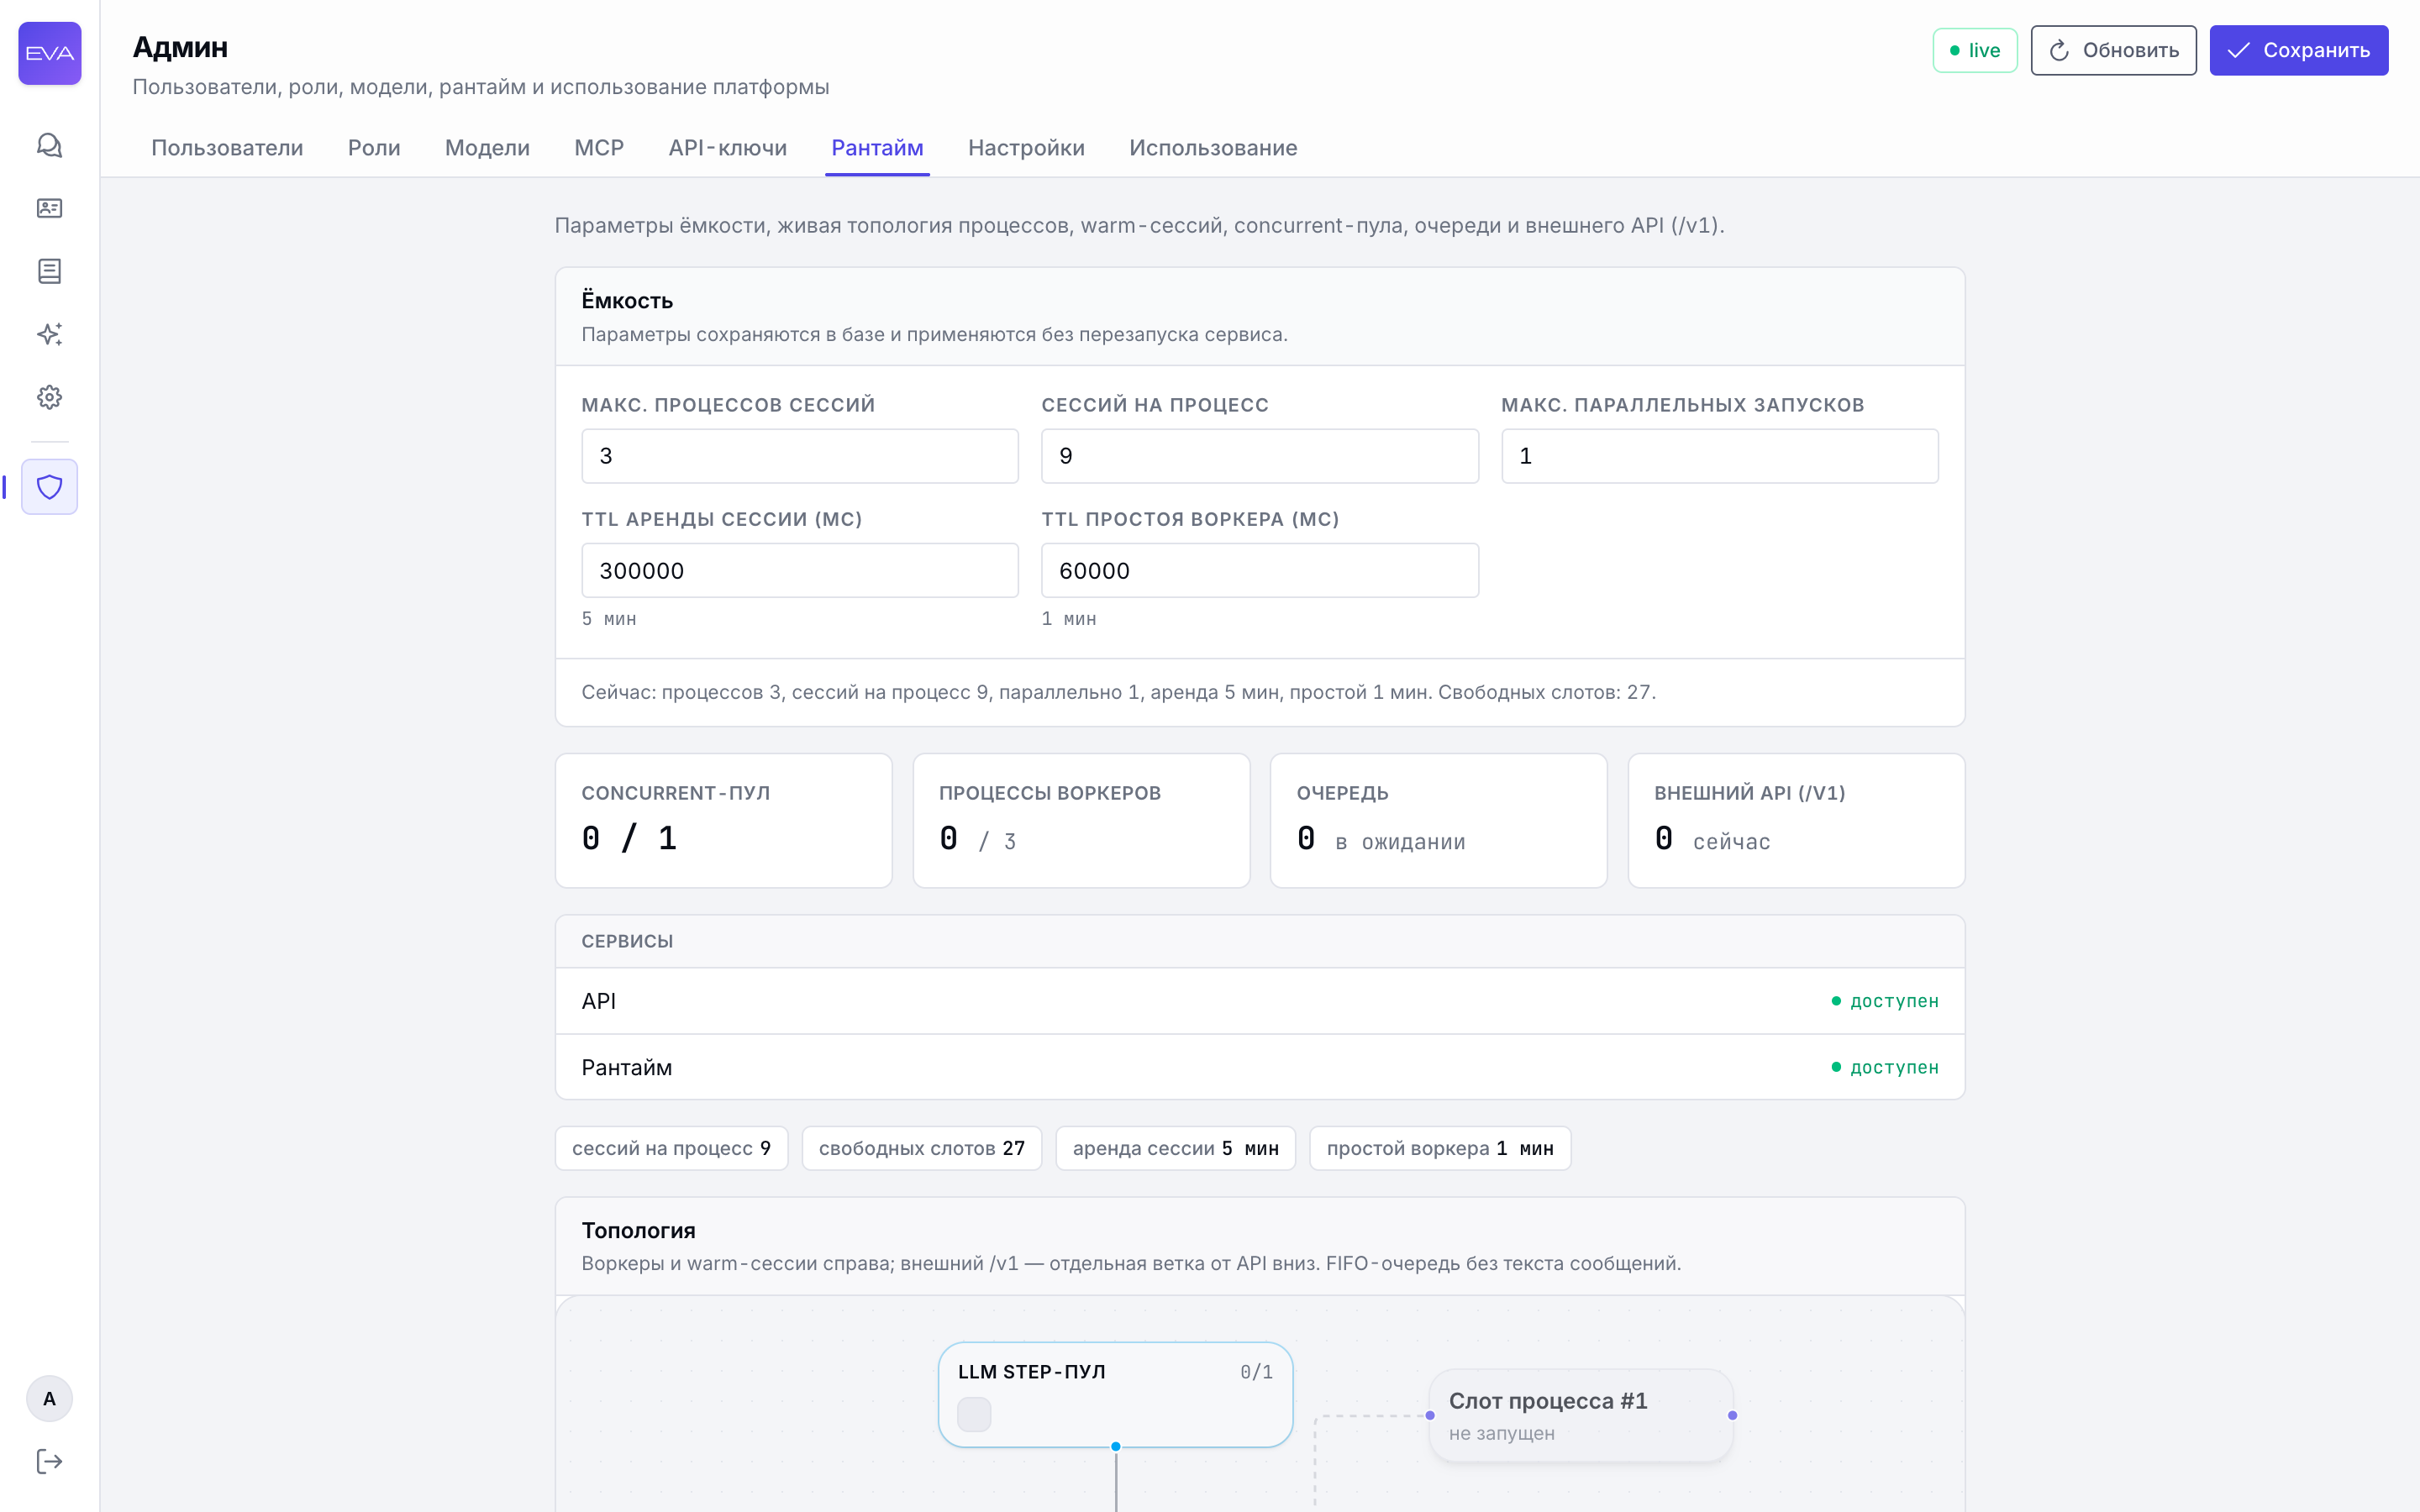Open the gear settings icon in sidebar
The width and height of the screenshot is (2420, 1512).
tap(49, 397)
